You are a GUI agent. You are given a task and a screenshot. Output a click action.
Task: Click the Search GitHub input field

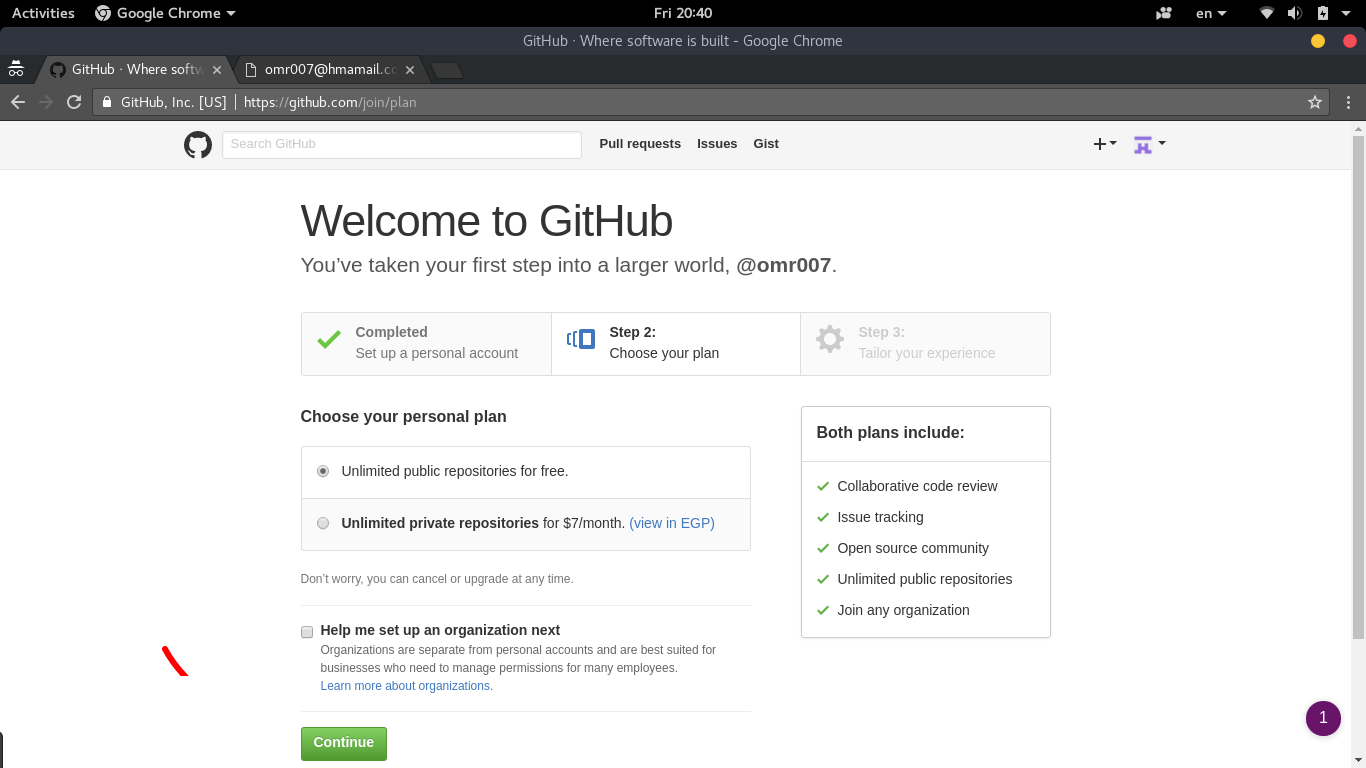401,144
